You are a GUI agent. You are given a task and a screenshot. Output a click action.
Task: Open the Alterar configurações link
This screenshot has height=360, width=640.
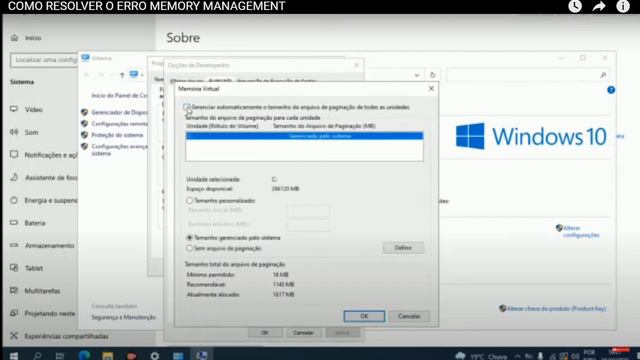tap(581, 231)
